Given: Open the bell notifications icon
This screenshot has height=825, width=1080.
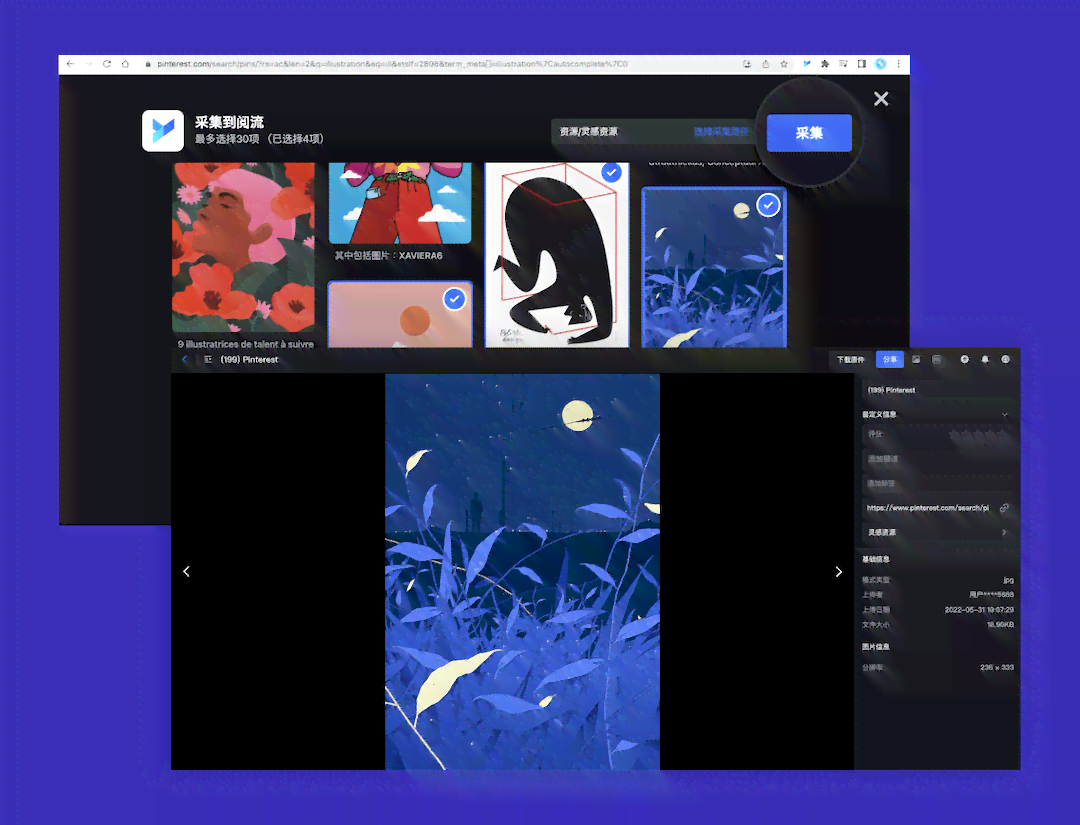Looking at the screenshot, I should point(985,359).
